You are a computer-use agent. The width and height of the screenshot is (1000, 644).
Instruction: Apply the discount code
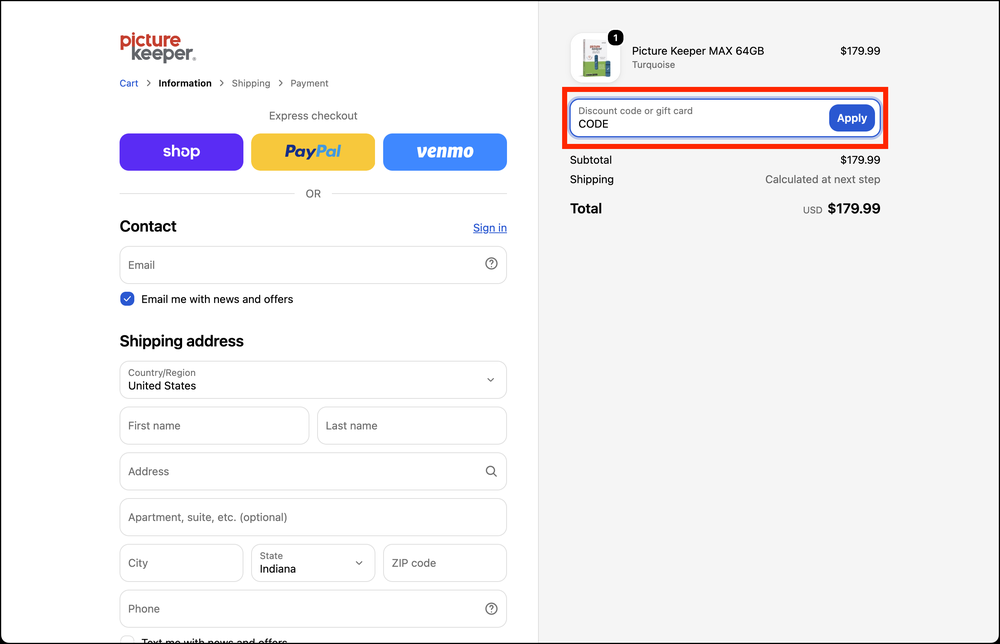pyautogui.click(x=852, y=118)
